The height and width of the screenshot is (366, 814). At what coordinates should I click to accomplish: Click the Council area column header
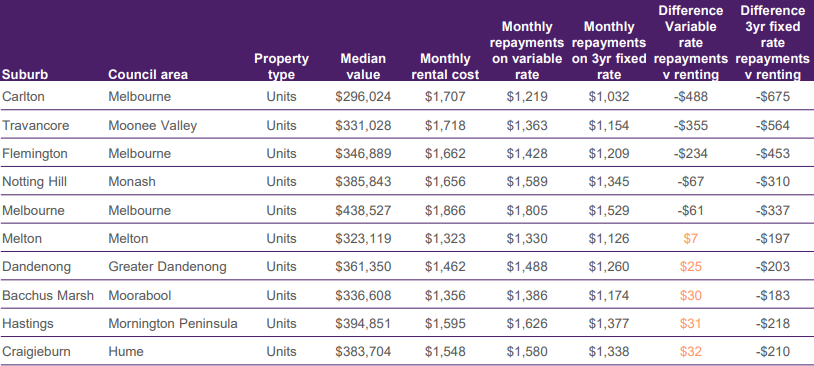148,75
